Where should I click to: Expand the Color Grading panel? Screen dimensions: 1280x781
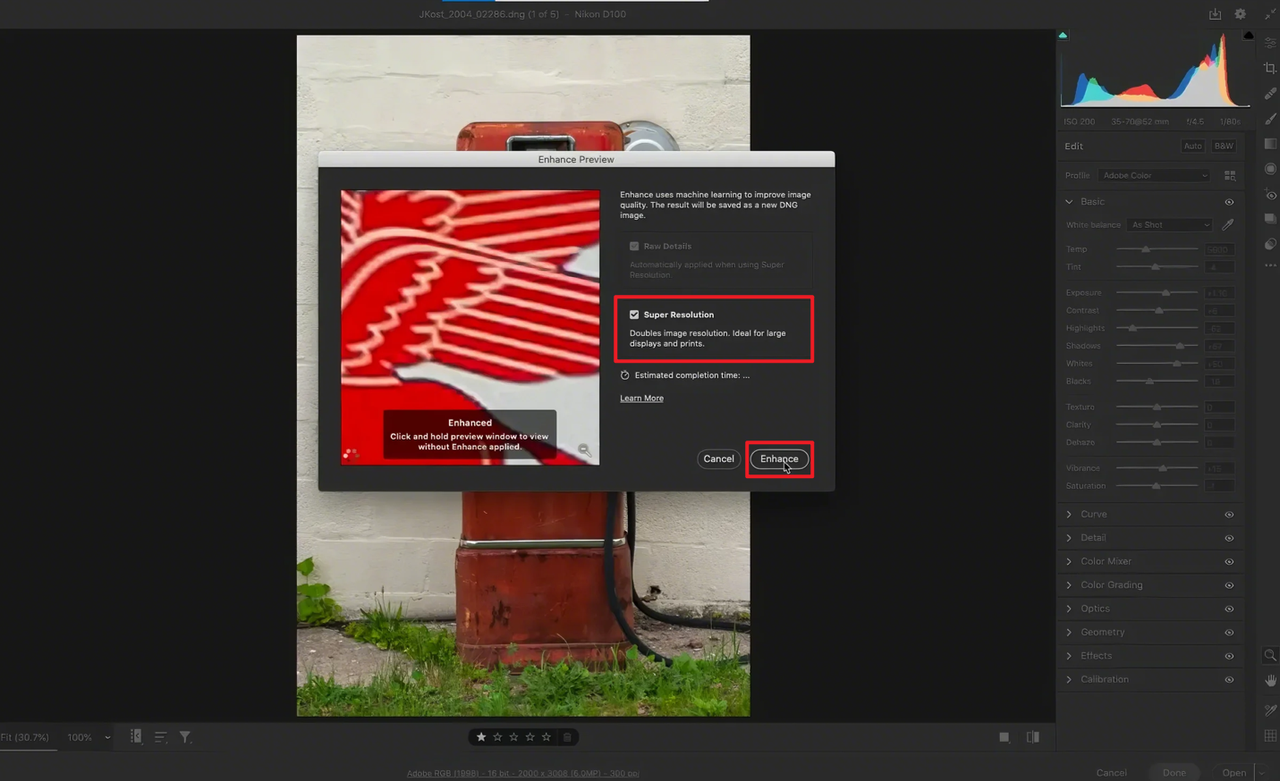point(1112,584)
